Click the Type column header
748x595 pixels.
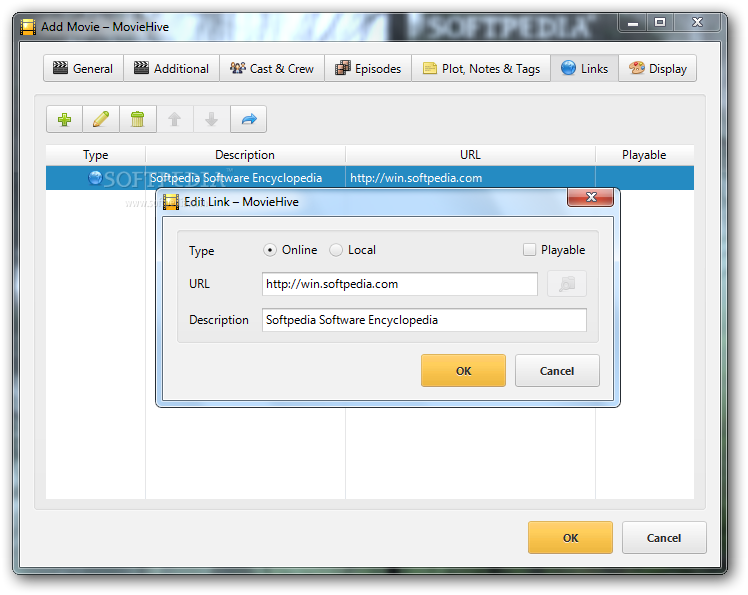(95, 155)
